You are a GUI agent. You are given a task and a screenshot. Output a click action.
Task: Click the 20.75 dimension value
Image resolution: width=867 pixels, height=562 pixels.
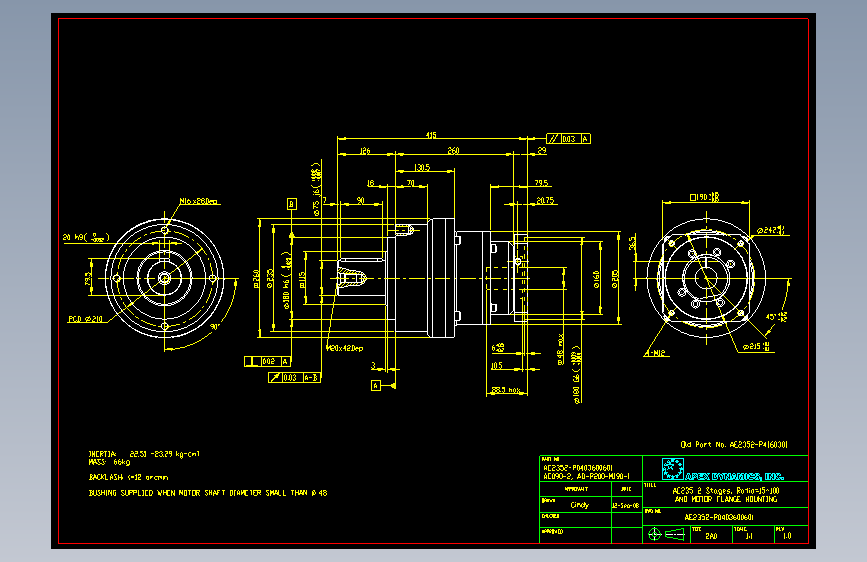tap(545, 200)
